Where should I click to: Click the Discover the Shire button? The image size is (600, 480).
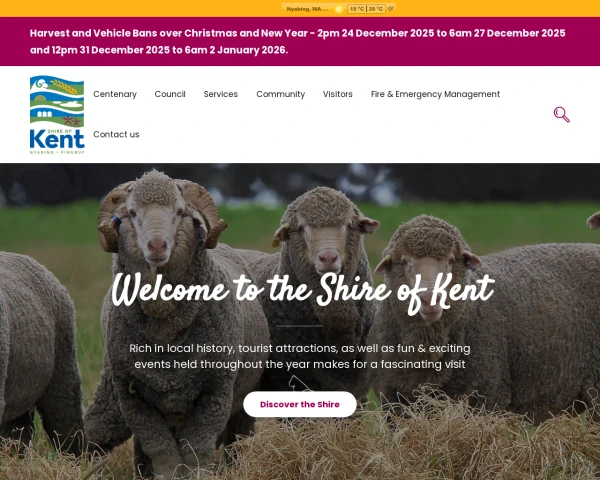coord(300,404)
